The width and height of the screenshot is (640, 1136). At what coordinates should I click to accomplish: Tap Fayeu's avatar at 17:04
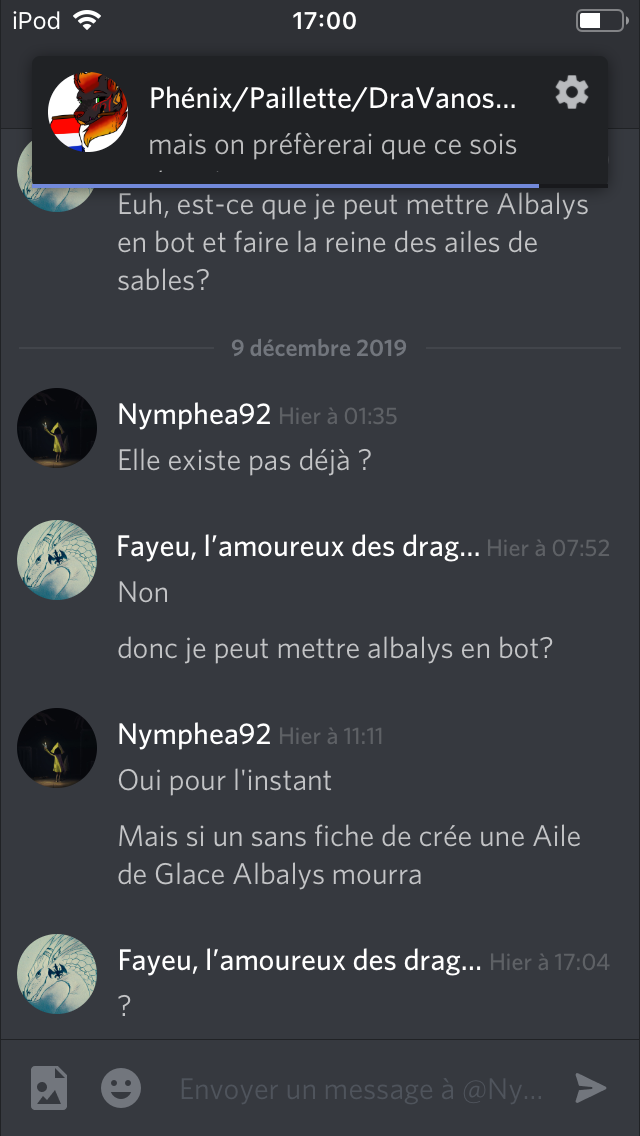click(57, 974)
